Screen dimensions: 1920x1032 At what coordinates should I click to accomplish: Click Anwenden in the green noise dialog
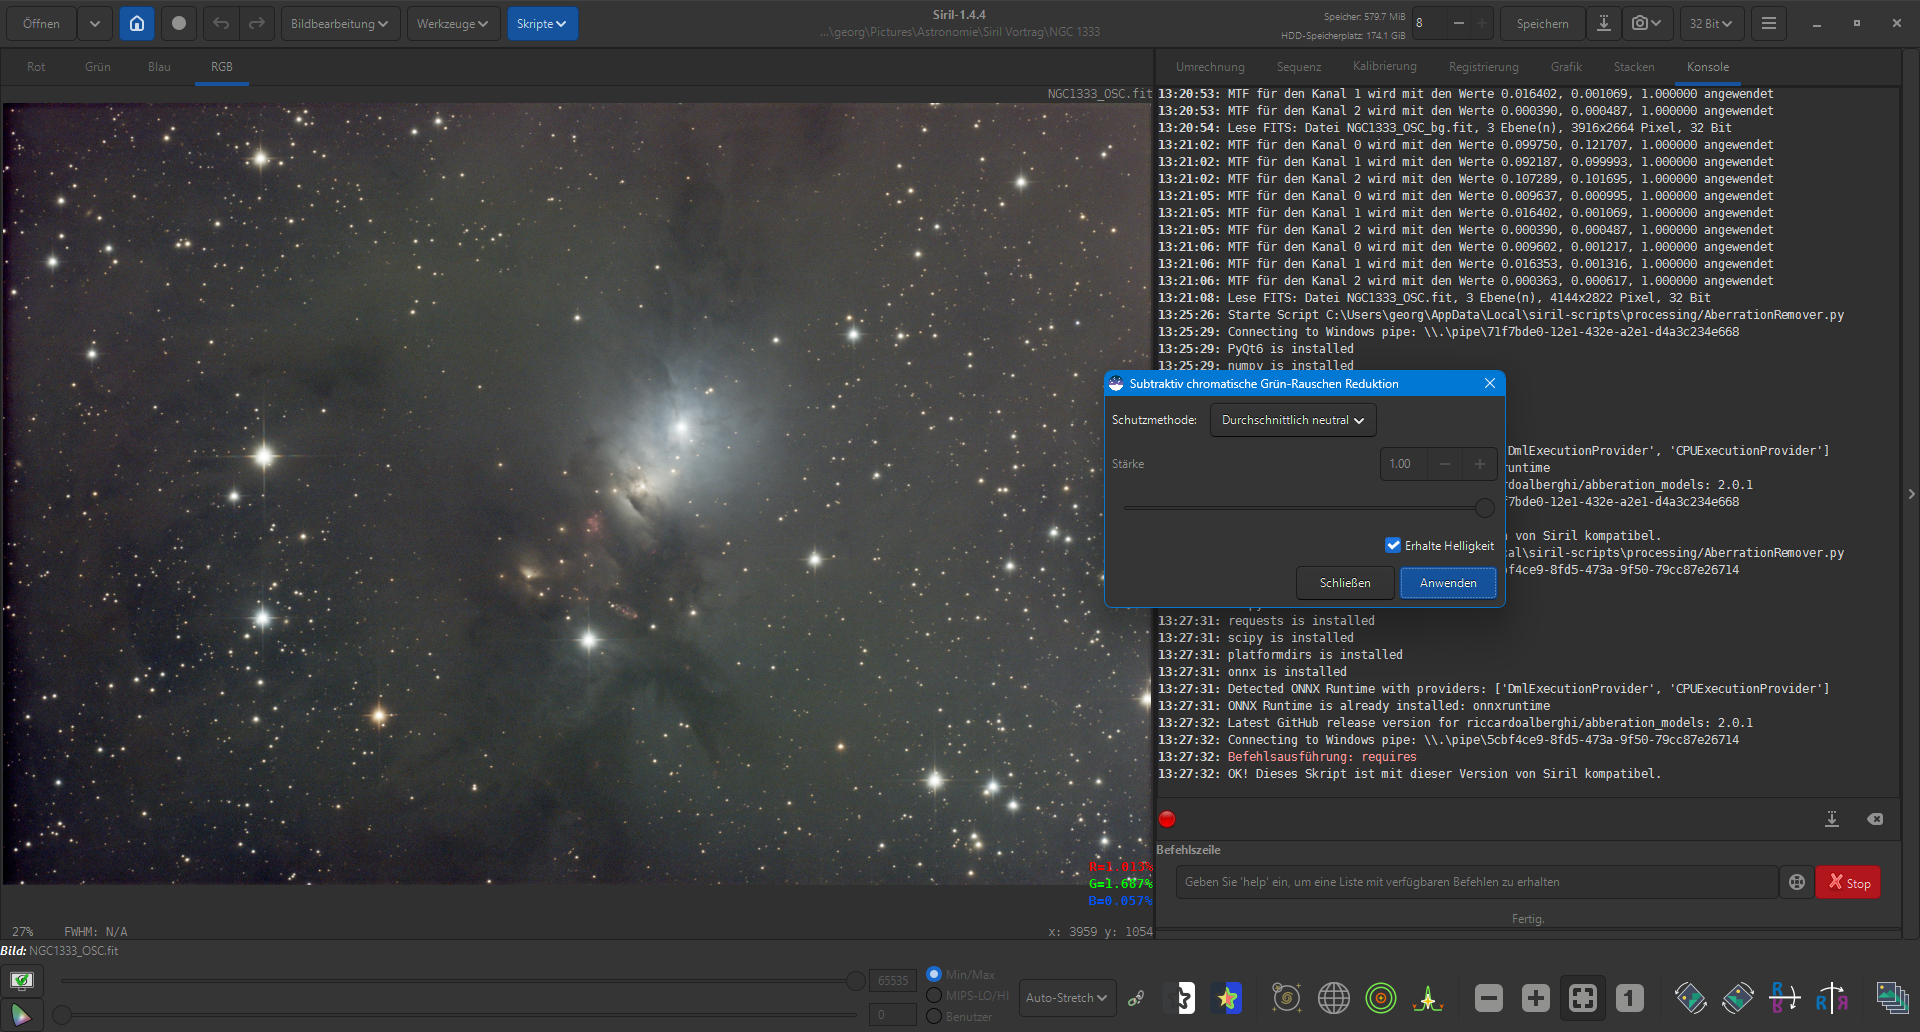click(x=1448, y=583)
